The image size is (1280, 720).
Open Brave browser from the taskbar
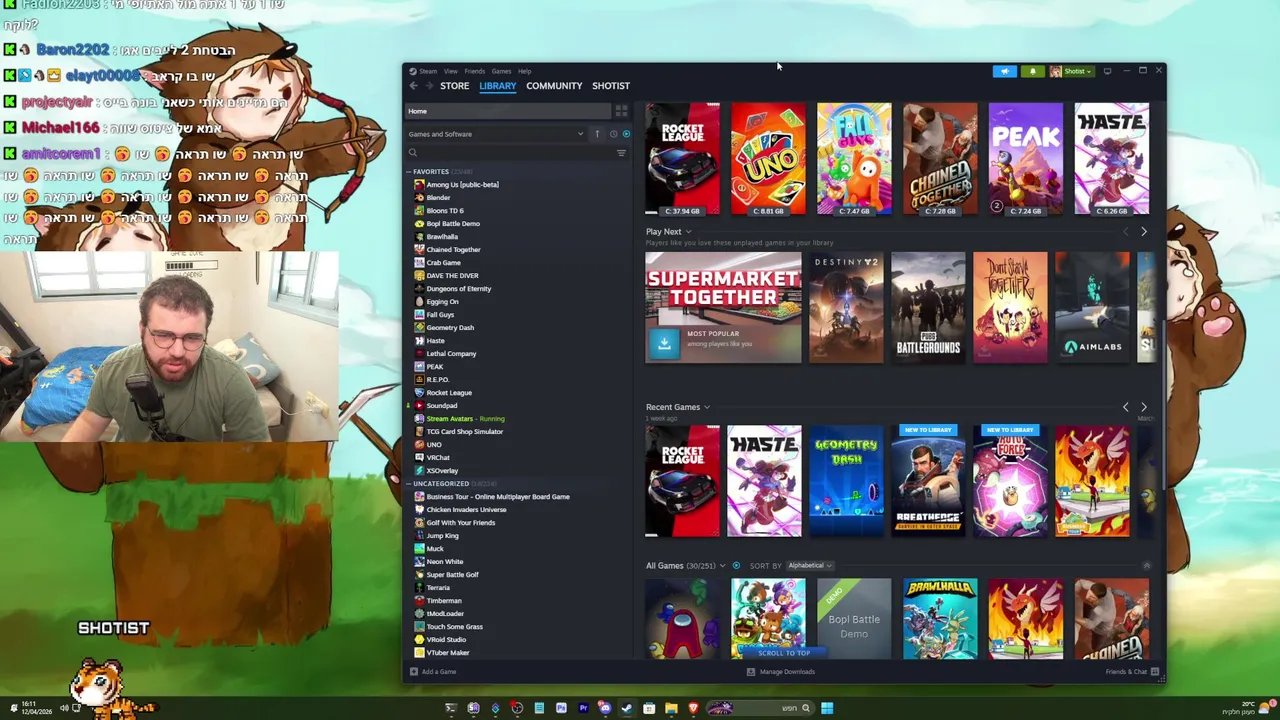[x=693, y=708]
